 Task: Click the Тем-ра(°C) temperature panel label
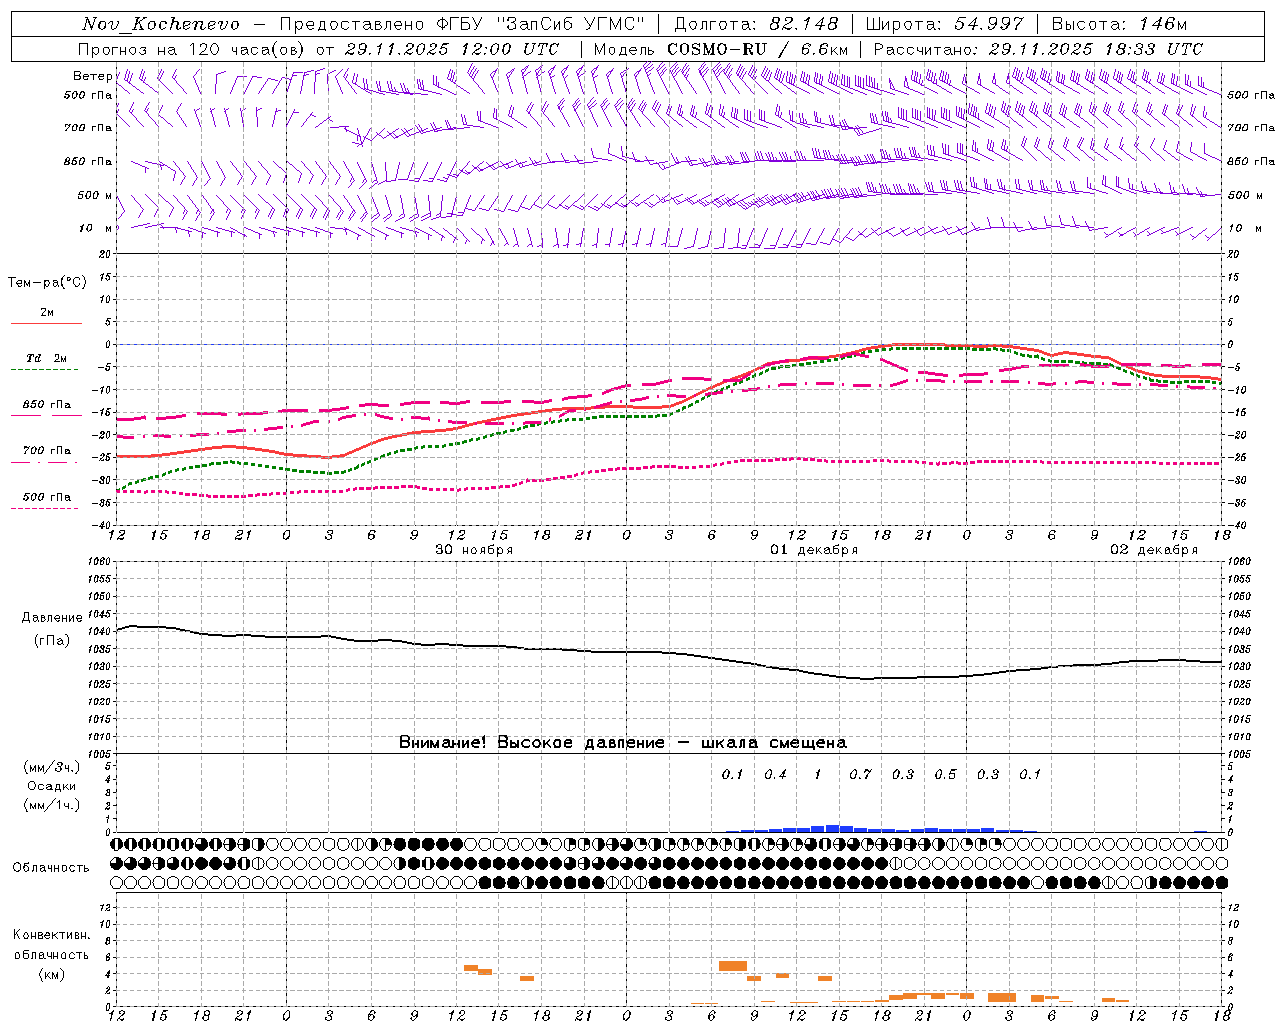47,283
